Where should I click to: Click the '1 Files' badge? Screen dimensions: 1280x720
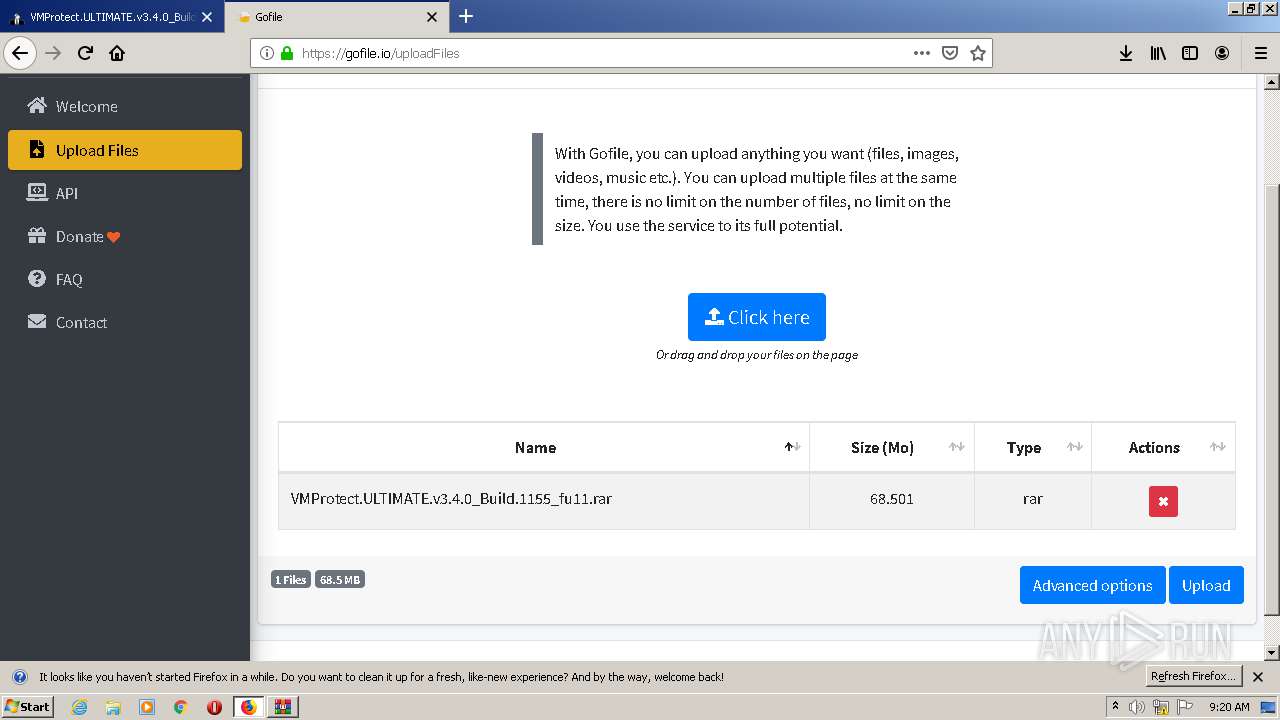(x=291, y=579)
